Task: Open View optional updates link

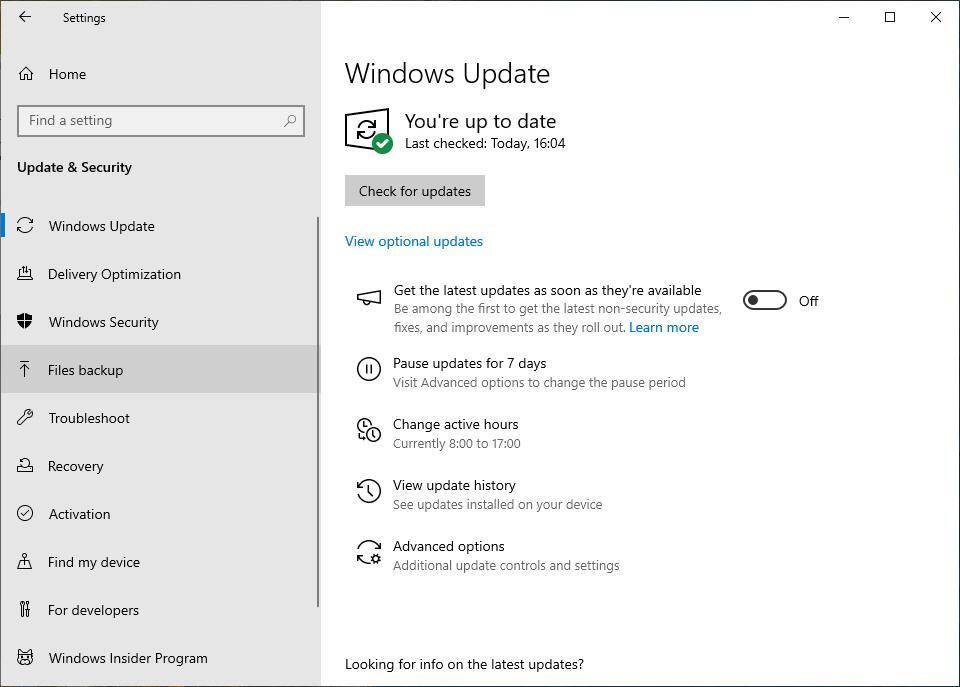Action: point(414,241)
